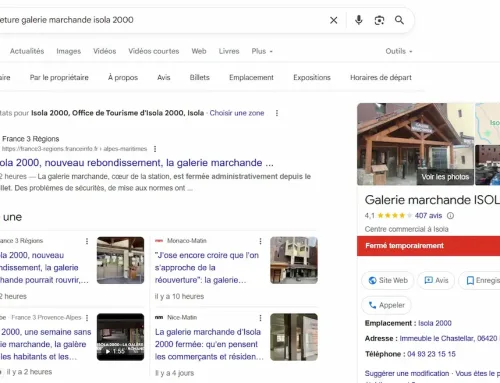Switch to the Images tab
The image size is (500, 383).
pos(69,51)
